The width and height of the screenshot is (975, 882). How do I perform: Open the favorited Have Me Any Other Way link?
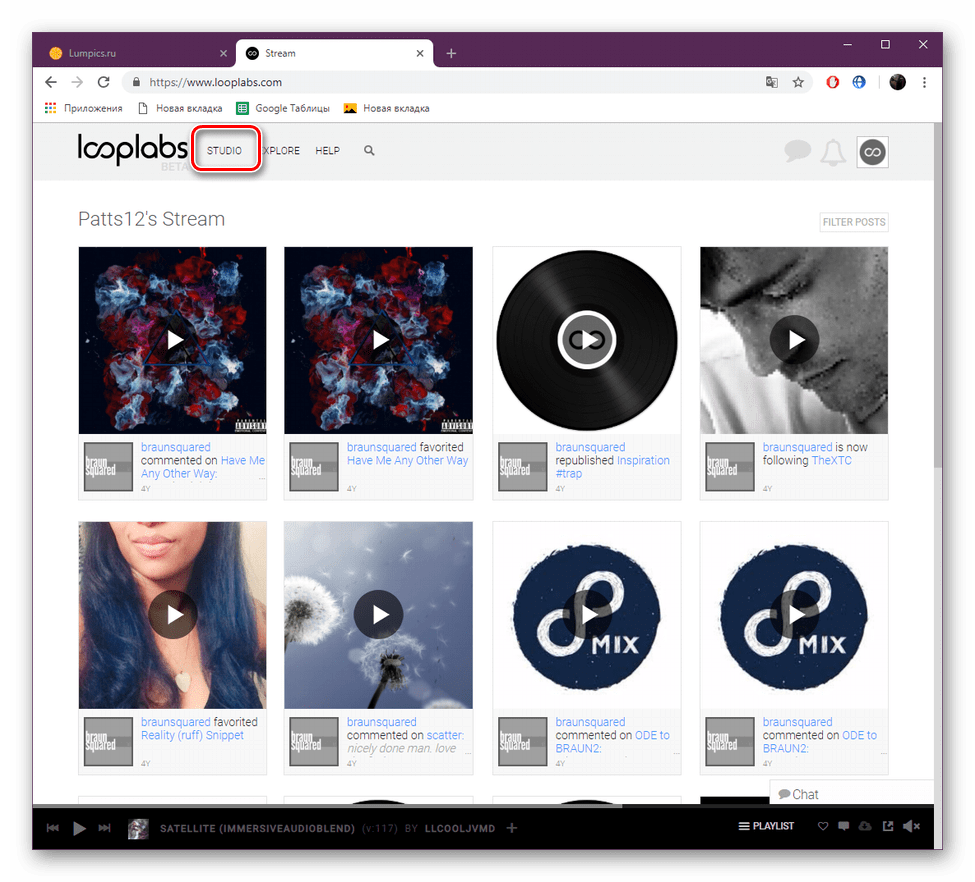coord(407,460)
